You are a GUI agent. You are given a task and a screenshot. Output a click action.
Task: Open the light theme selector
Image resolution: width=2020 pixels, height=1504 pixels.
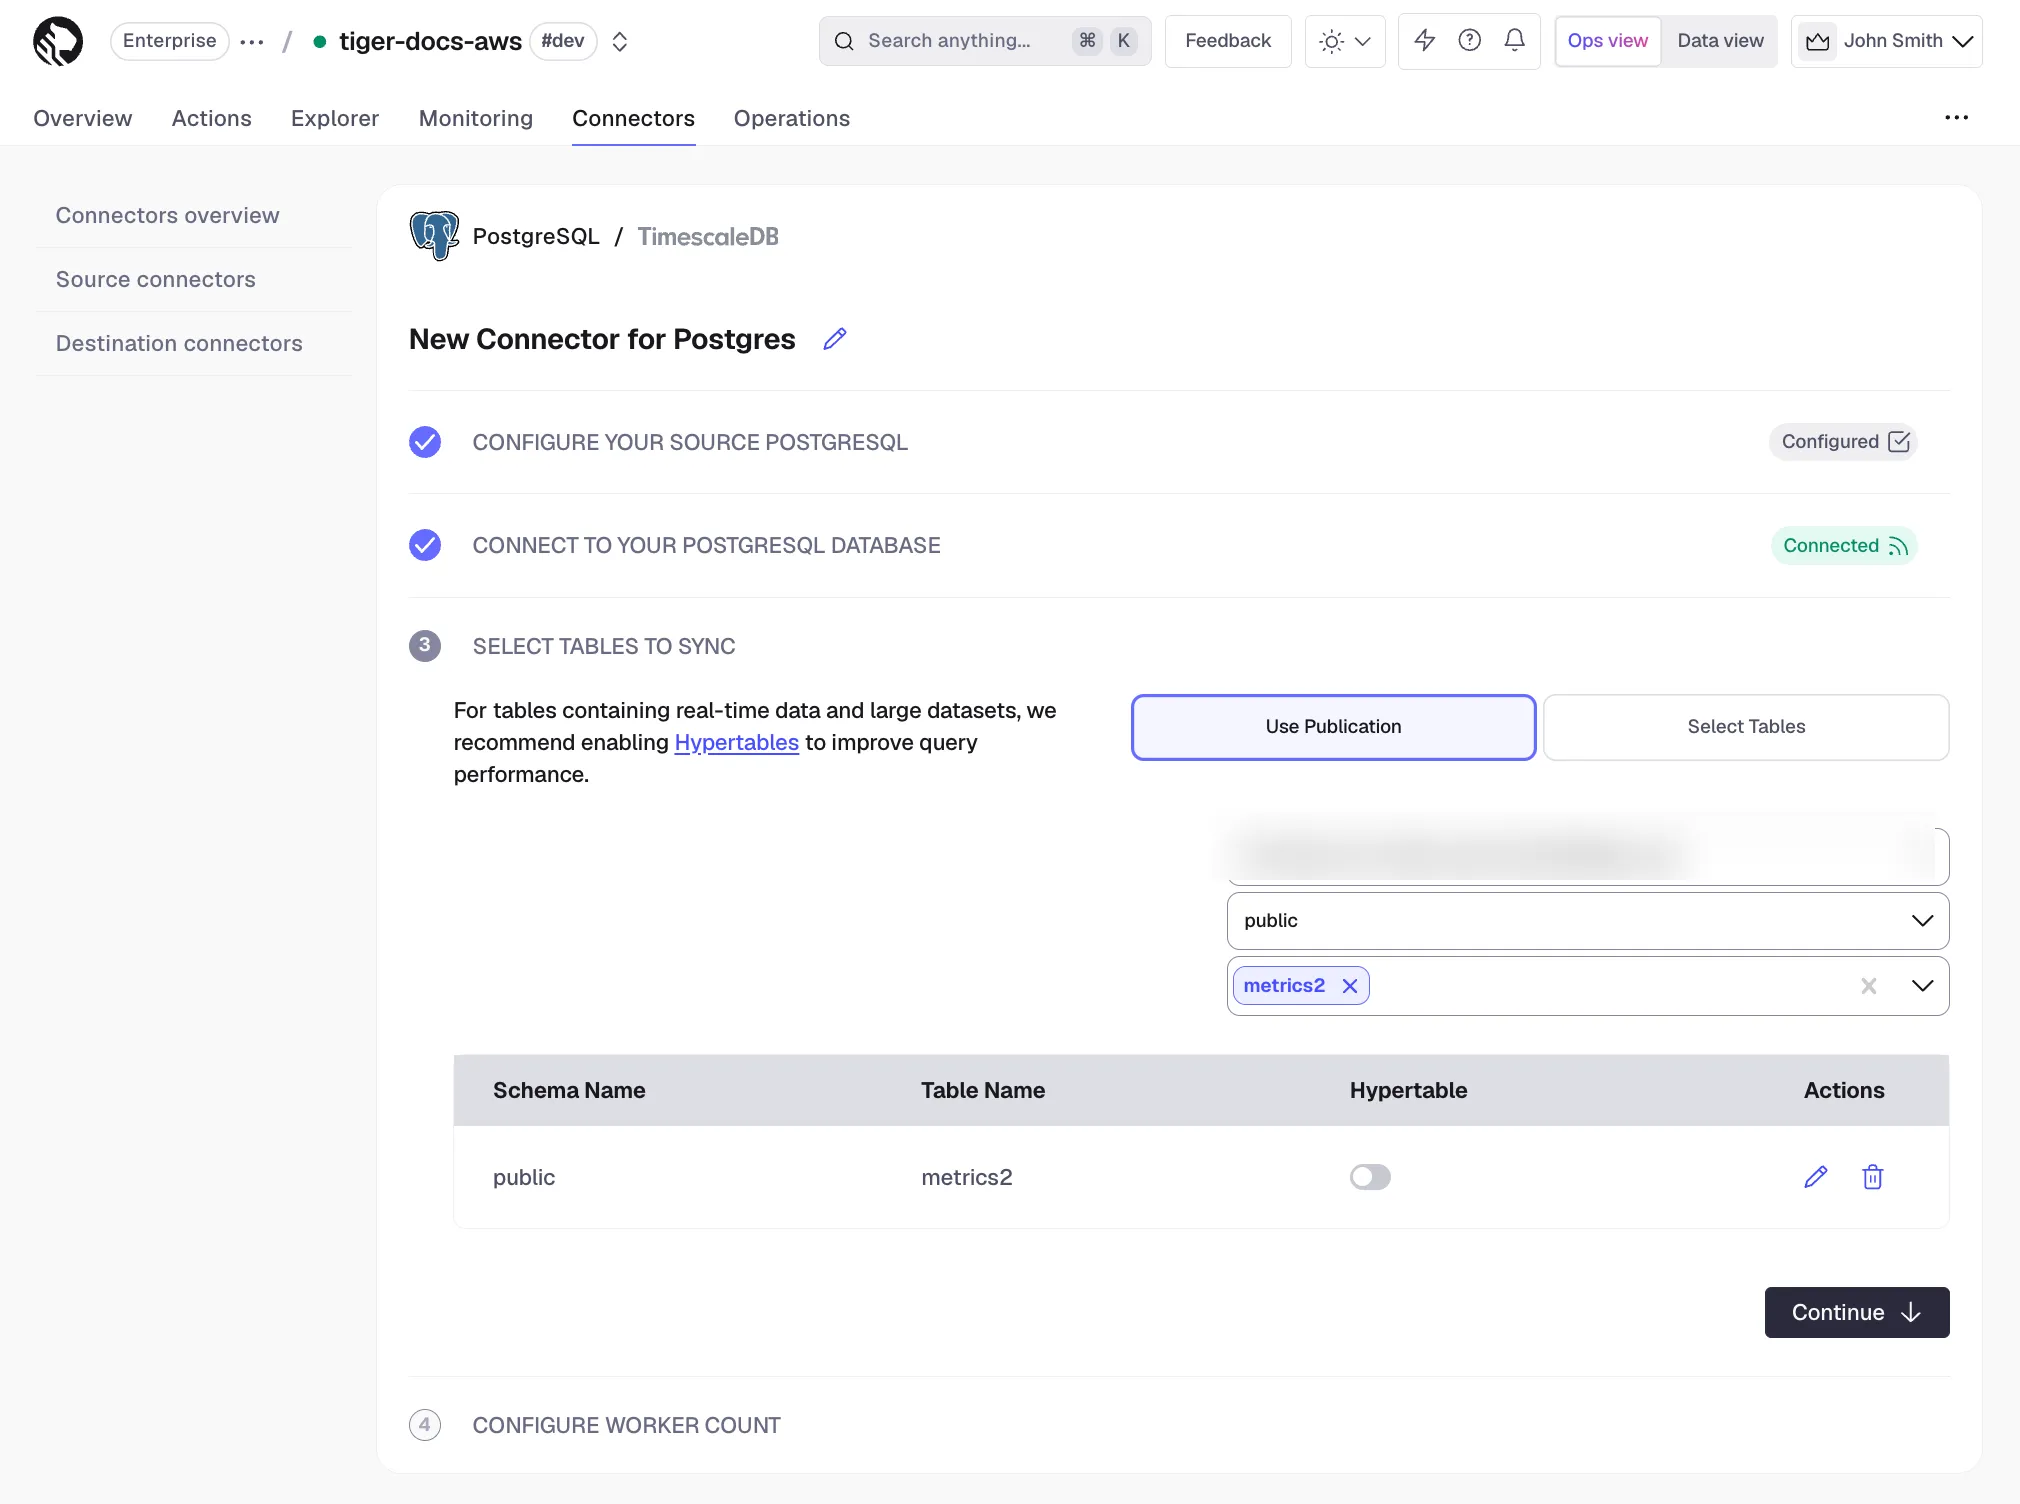tap(1344, 41)
